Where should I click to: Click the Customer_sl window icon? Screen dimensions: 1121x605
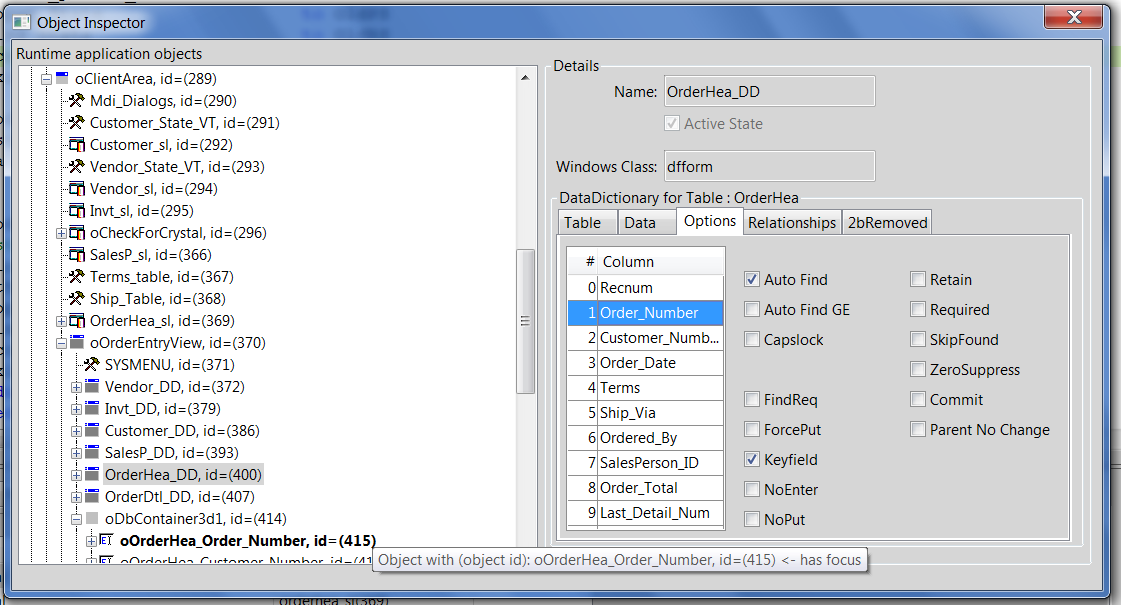tap(76, 145)
